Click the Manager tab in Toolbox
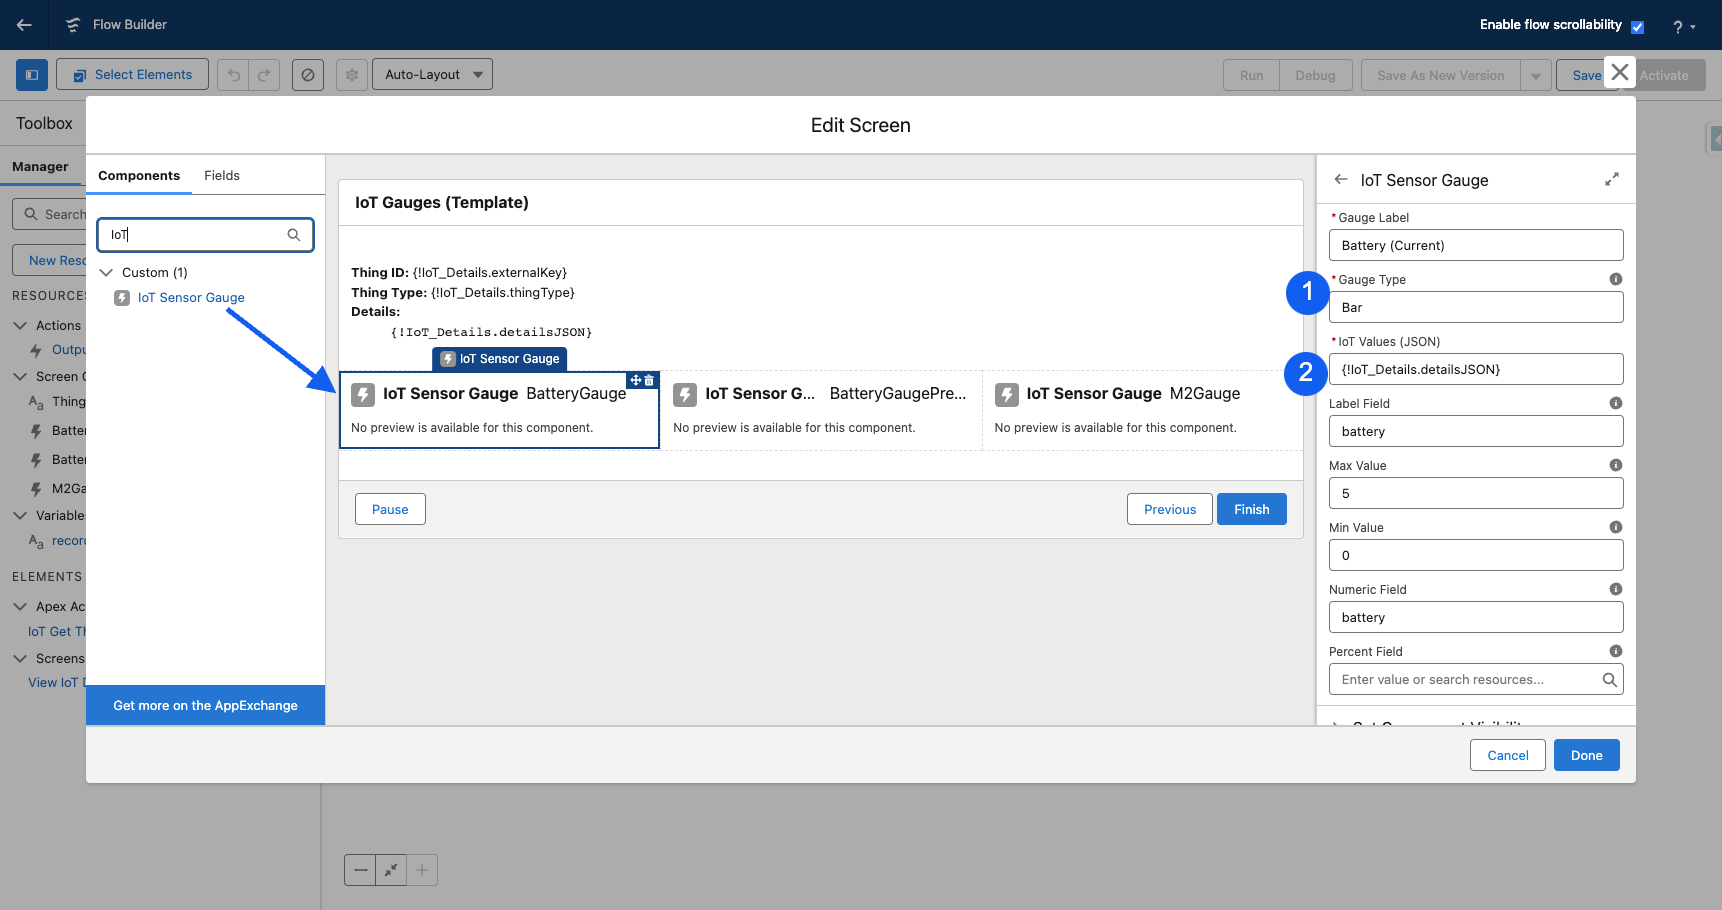 click(40, 167)
